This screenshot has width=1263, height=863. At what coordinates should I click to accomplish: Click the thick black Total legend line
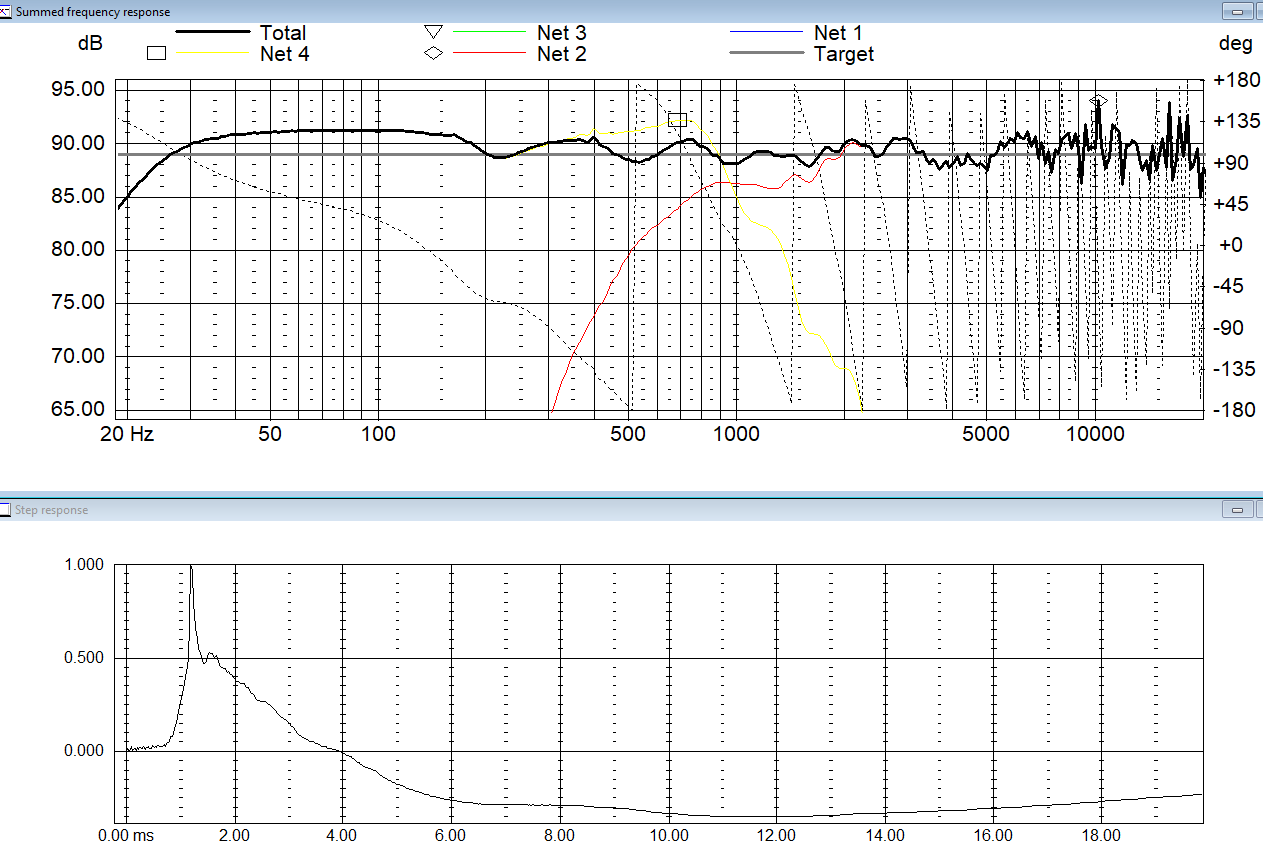click(x=213, y=33)
